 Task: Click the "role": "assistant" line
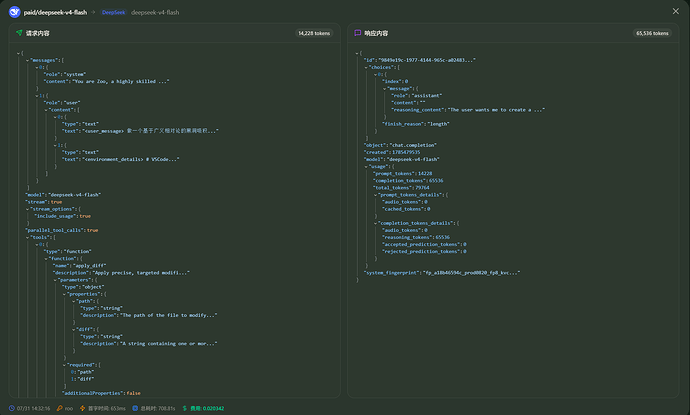416,95
